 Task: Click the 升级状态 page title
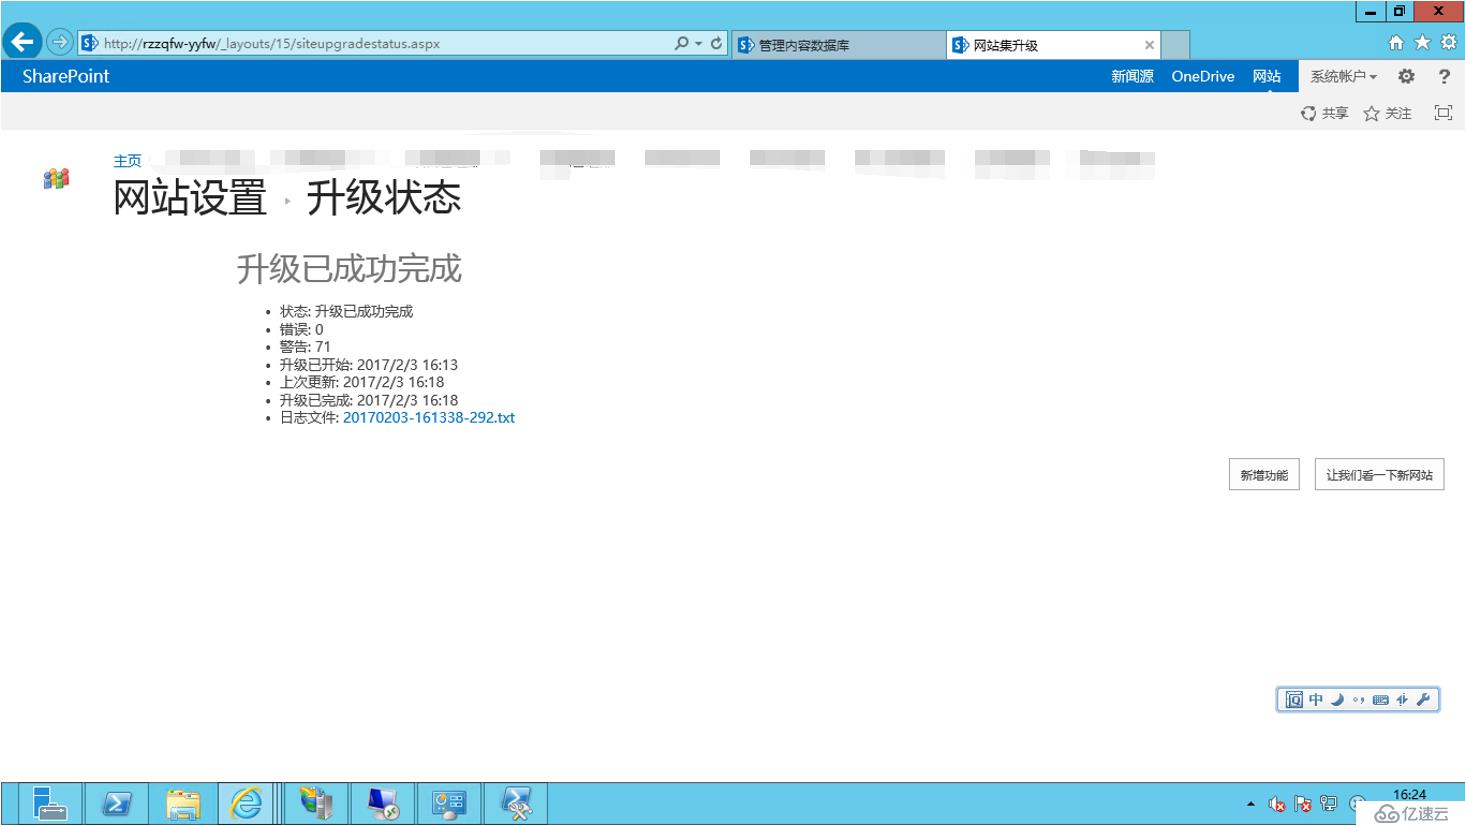coord(384,198)
